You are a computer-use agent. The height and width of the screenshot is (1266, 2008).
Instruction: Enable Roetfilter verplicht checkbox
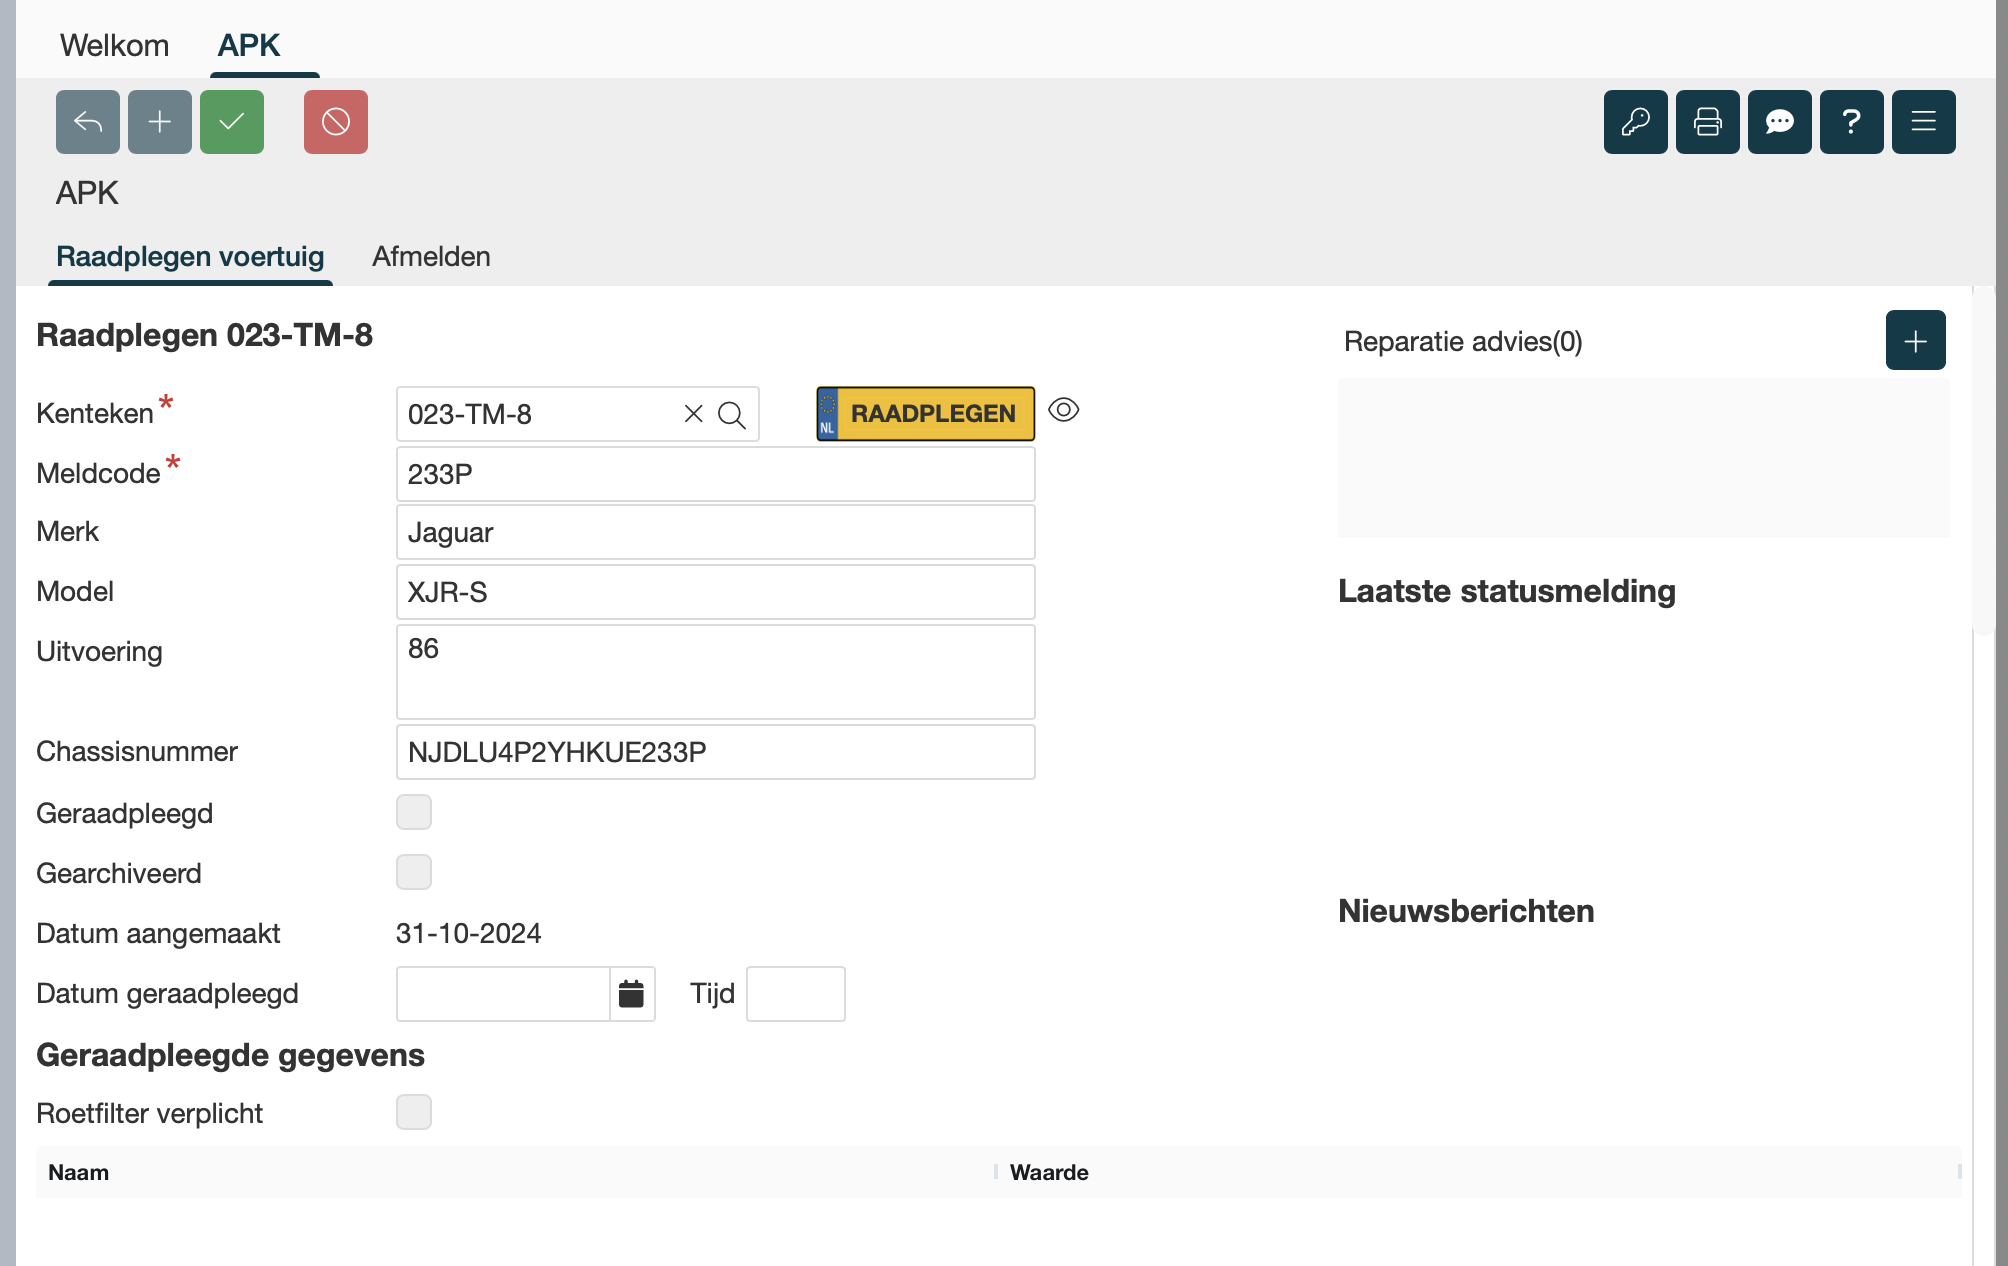tap(414, 1112)
